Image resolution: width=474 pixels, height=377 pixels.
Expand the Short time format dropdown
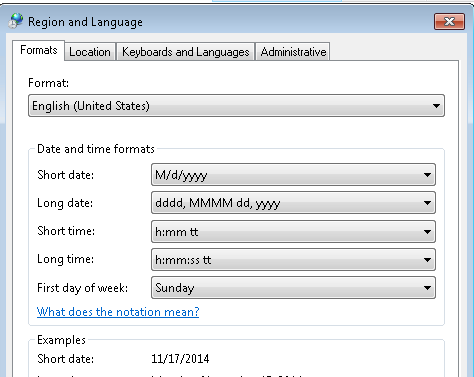293,231
